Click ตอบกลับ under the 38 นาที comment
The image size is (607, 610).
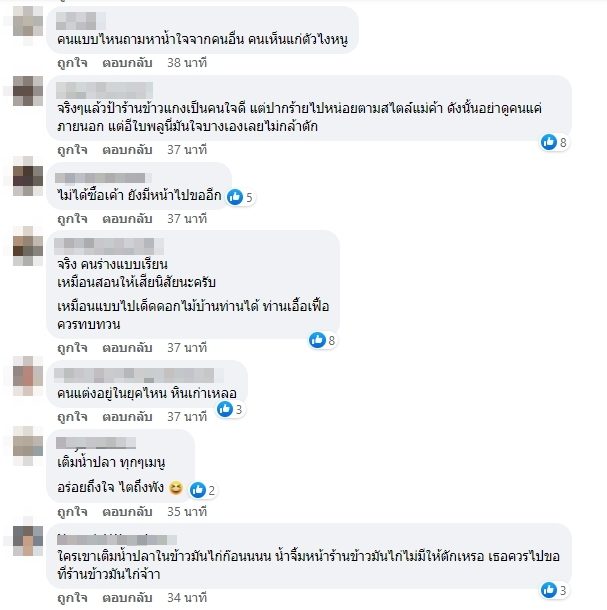(127, 63)
